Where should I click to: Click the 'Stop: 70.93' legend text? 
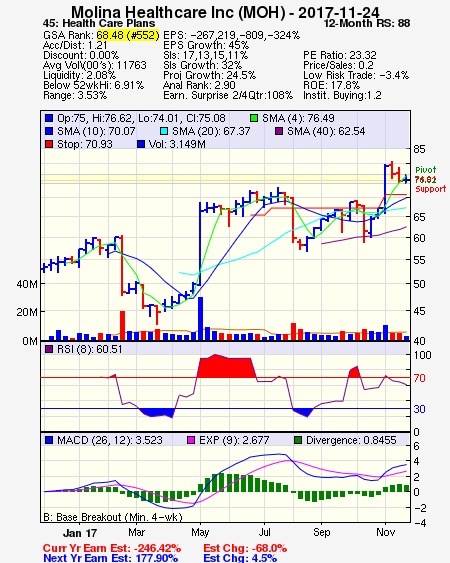click(85, 144)
